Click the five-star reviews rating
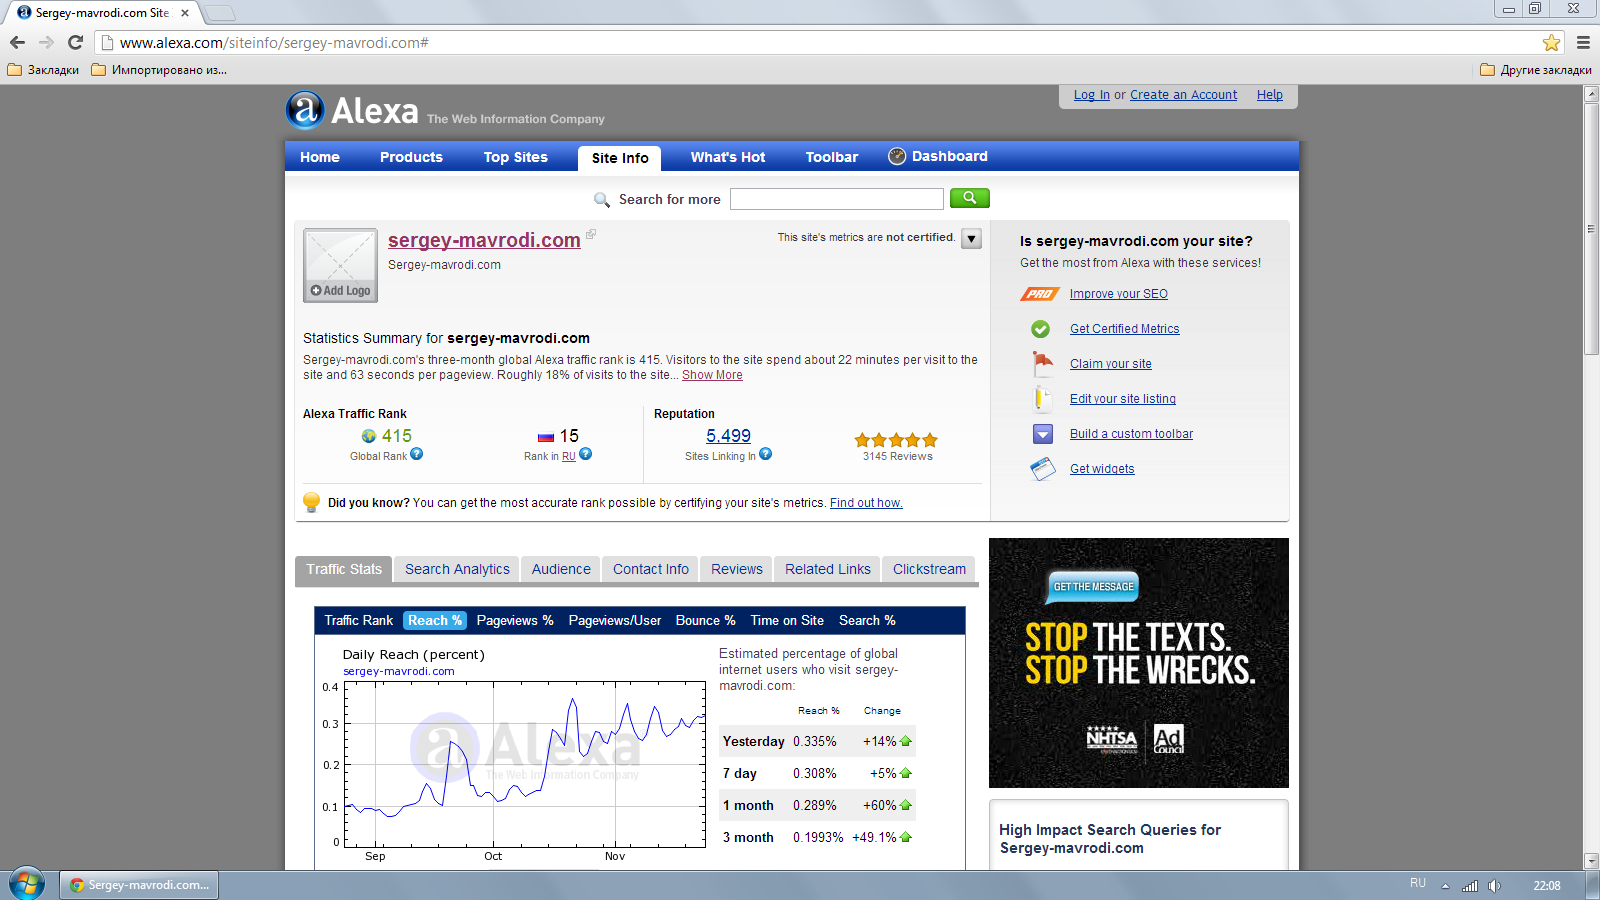 point(896,440)
